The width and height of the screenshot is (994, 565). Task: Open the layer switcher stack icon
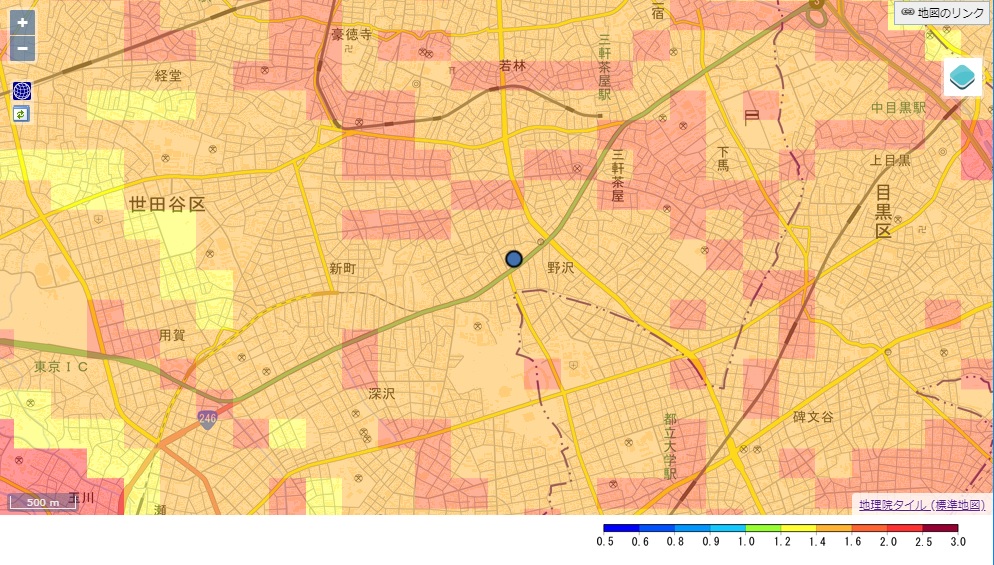coord(962,77)
